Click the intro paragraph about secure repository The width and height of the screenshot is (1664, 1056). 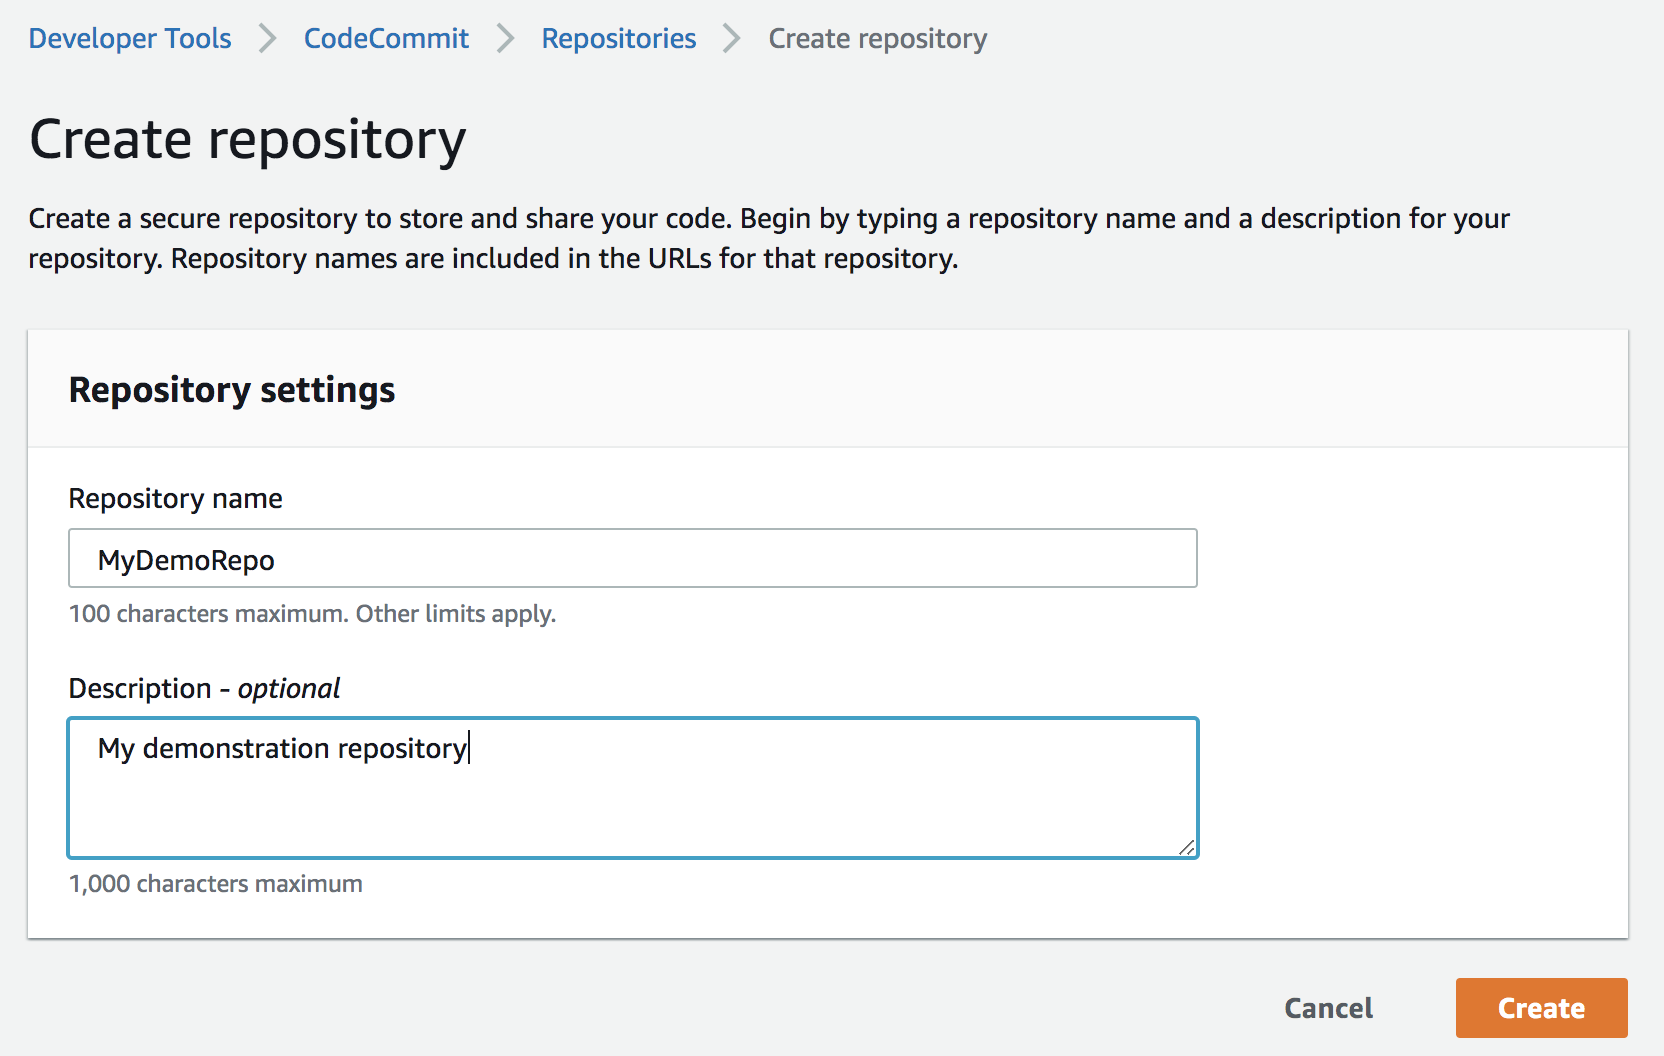coord(769,238)
